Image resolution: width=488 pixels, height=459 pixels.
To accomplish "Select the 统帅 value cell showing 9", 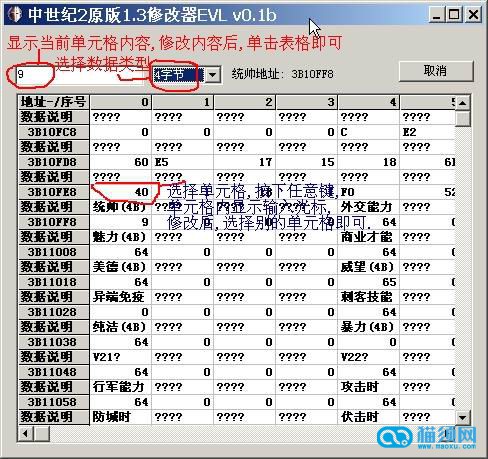I will (x=121, y=222).
